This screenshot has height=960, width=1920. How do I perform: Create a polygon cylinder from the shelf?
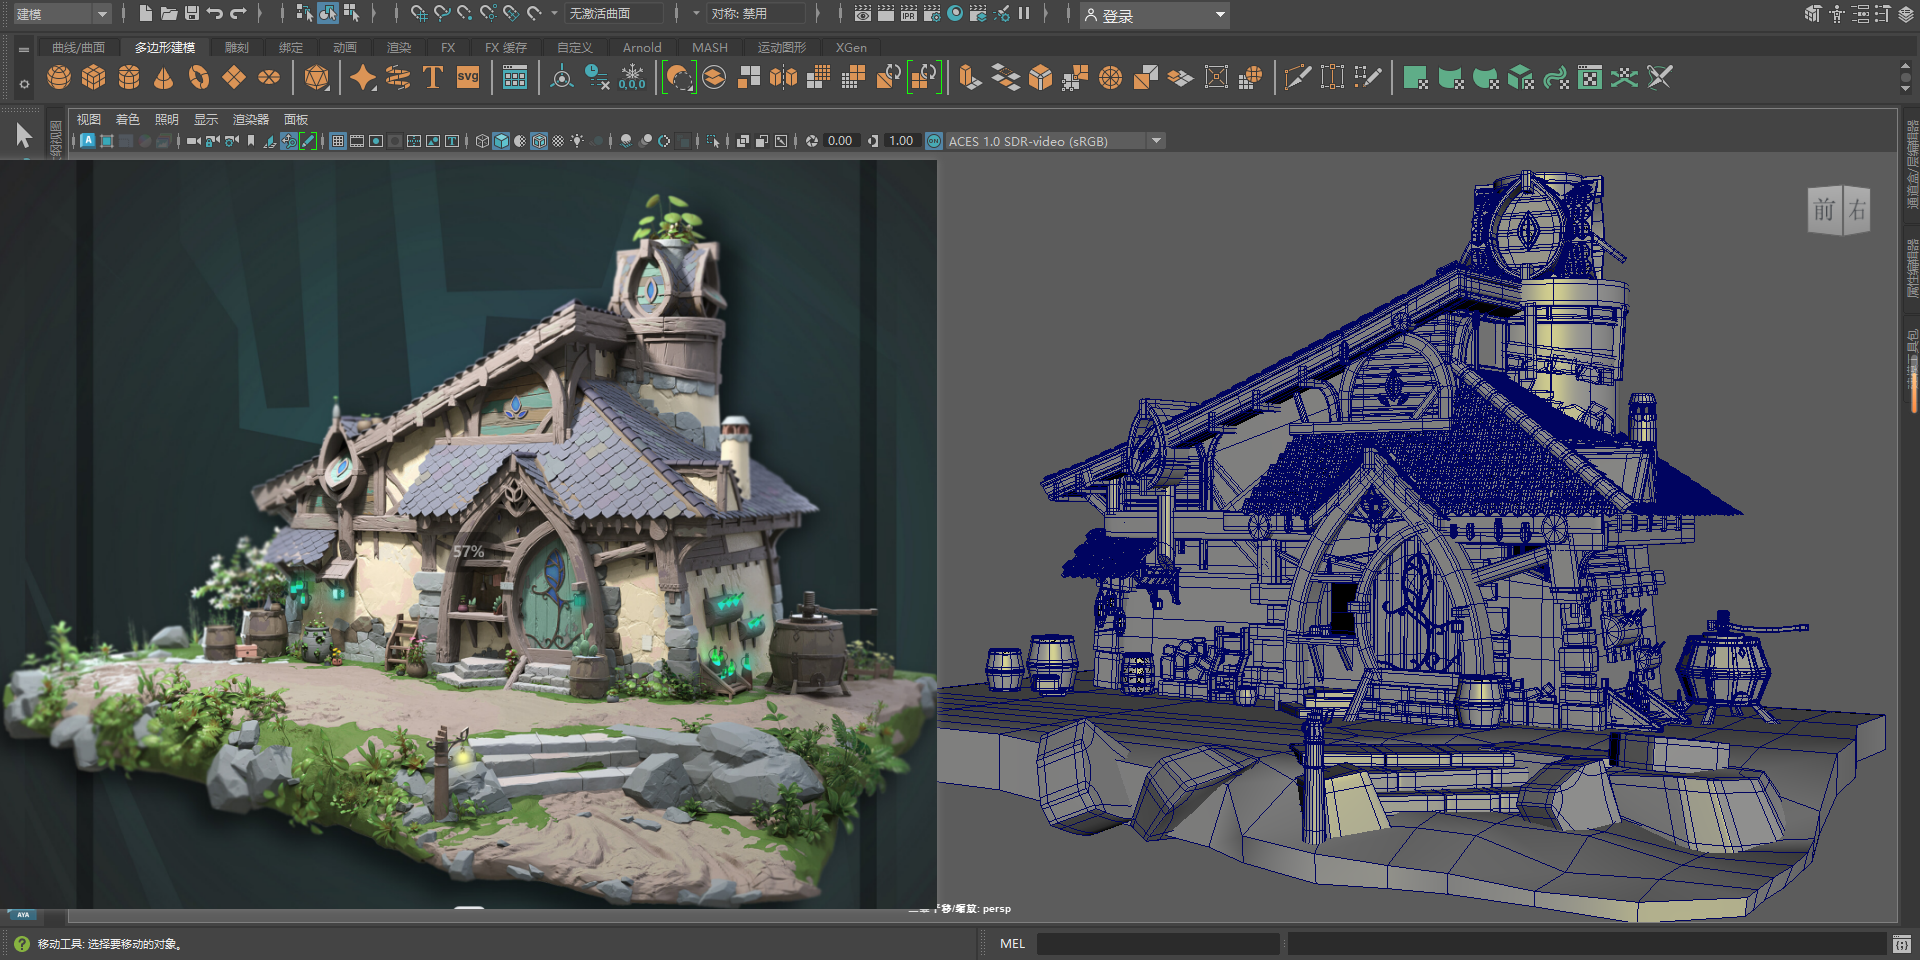[x=129, y=77]
